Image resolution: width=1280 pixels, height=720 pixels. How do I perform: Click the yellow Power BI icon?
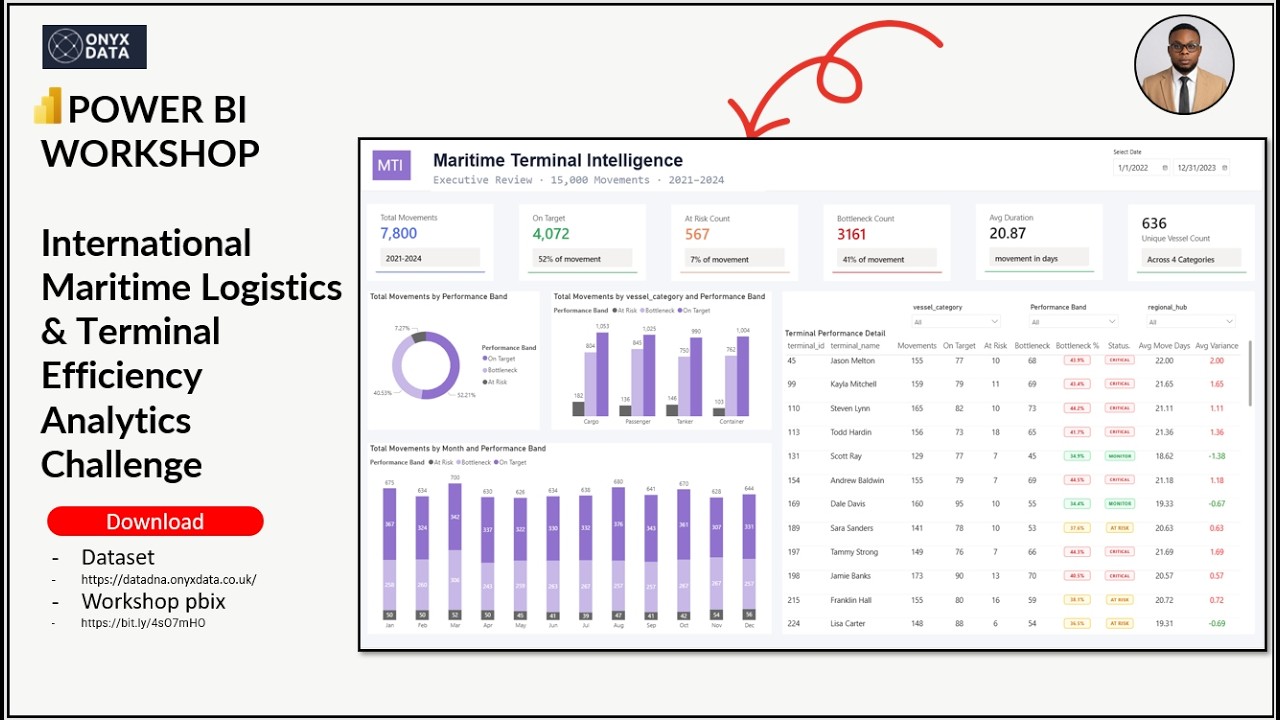pyautogui.click(x=48, y=107)
